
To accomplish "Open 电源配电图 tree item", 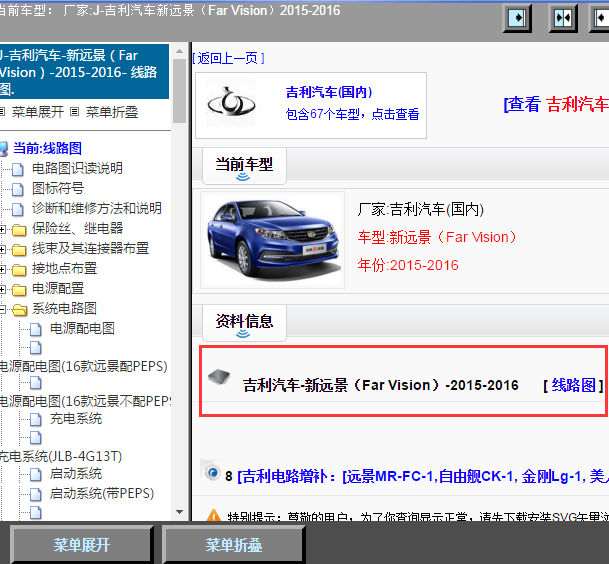I will click(x=82, y=329).
